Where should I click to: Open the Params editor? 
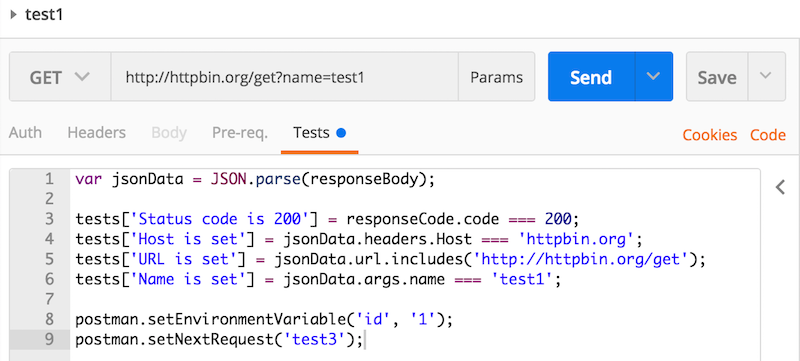coord(496,77)
